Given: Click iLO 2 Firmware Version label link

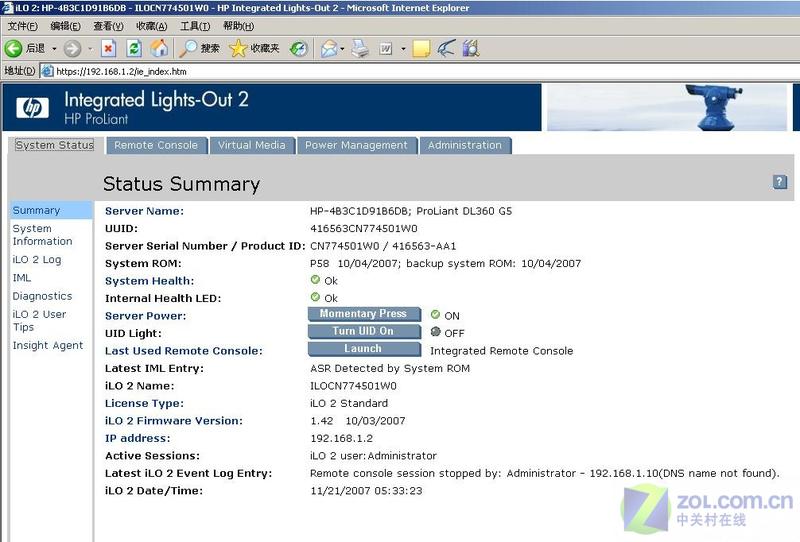Looking at the screenshot, I should 174,421.
